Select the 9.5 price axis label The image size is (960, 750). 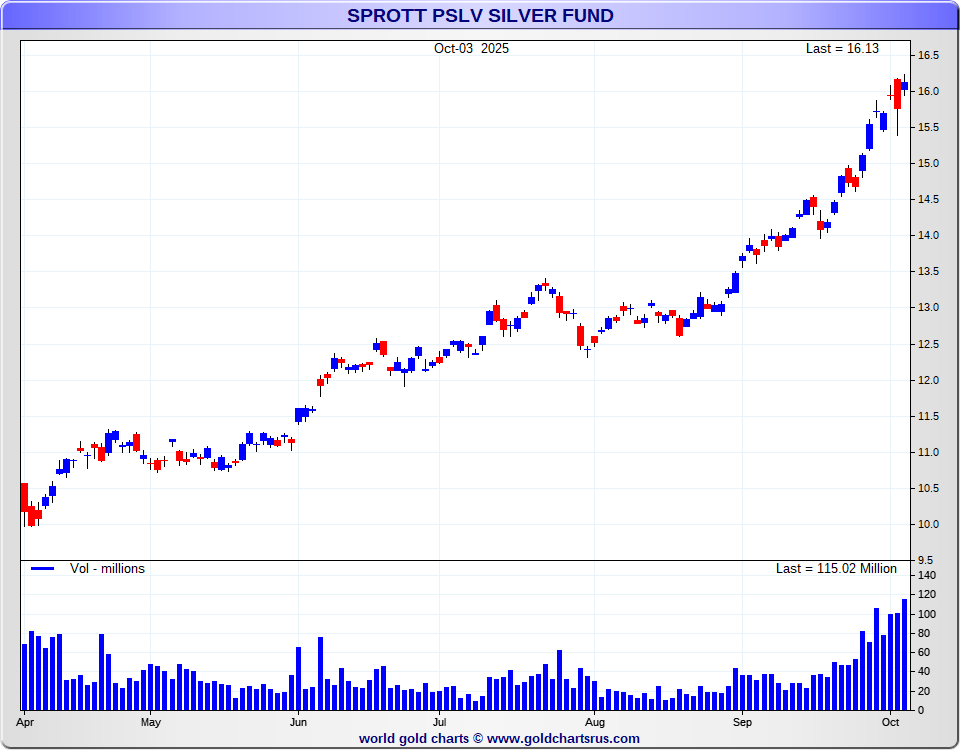tap(926, 560)
